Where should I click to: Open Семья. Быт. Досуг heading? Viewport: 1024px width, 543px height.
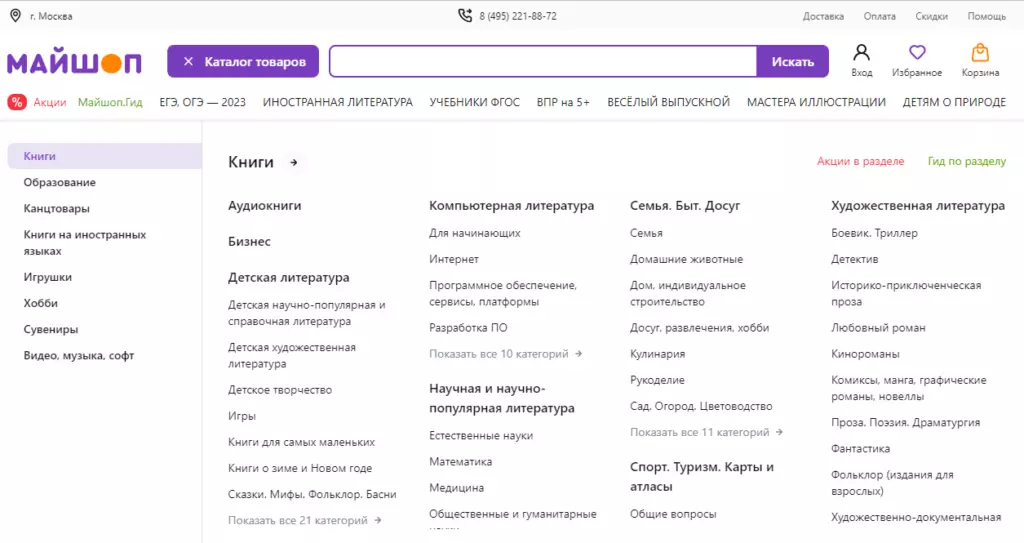685,205
